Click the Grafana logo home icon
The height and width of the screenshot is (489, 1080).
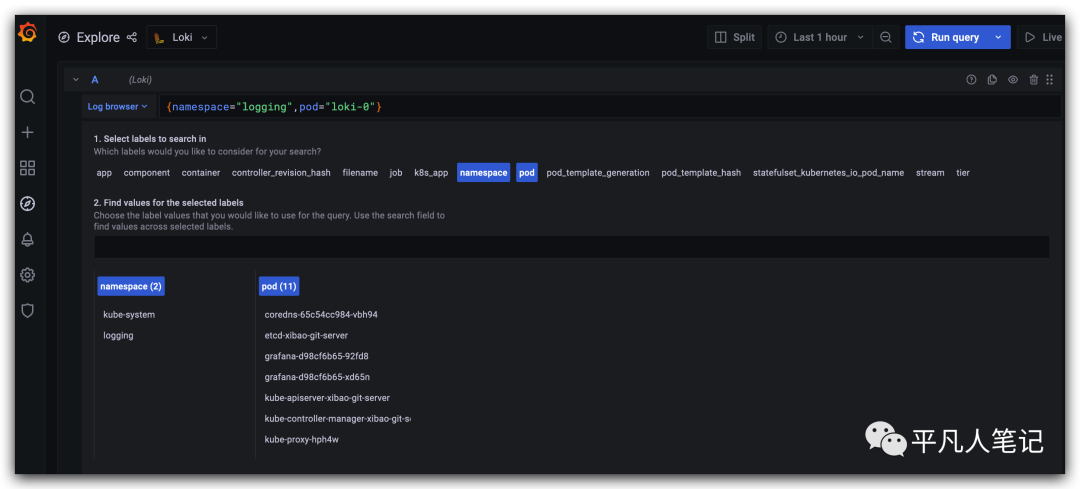point(28,34)
